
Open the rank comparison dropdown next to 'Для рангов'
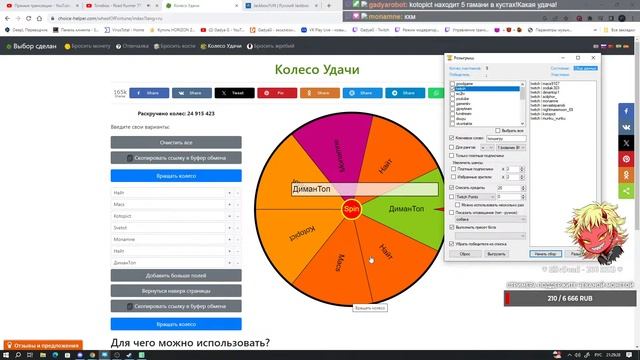487,147
